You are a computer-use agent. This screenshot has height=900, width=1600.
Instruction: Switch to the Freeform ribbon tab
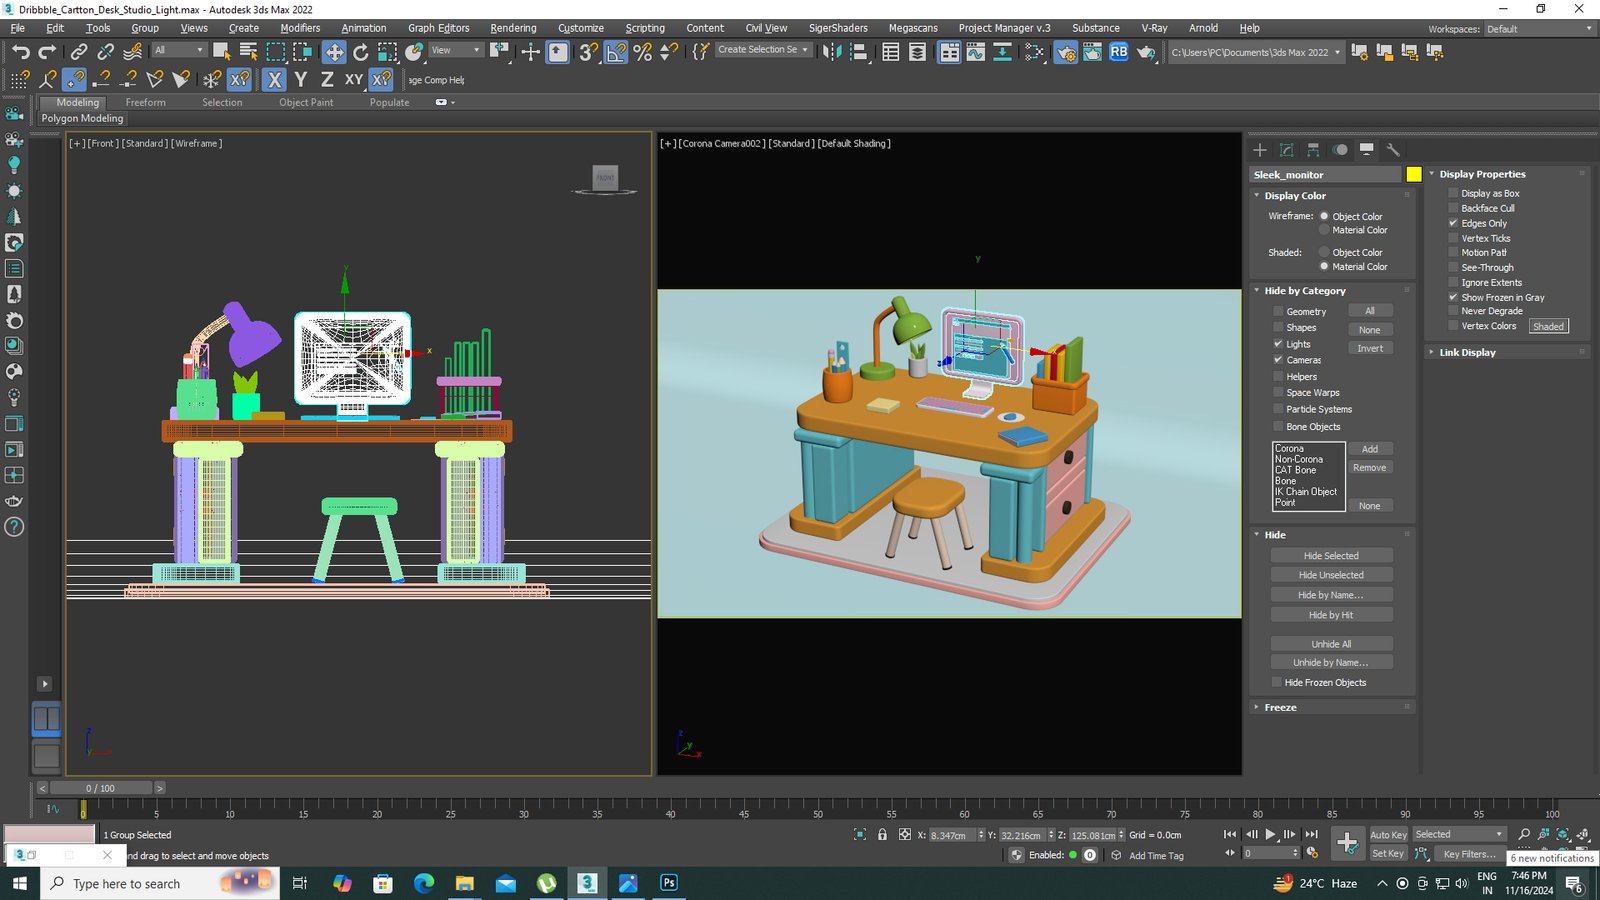point(146,102)
